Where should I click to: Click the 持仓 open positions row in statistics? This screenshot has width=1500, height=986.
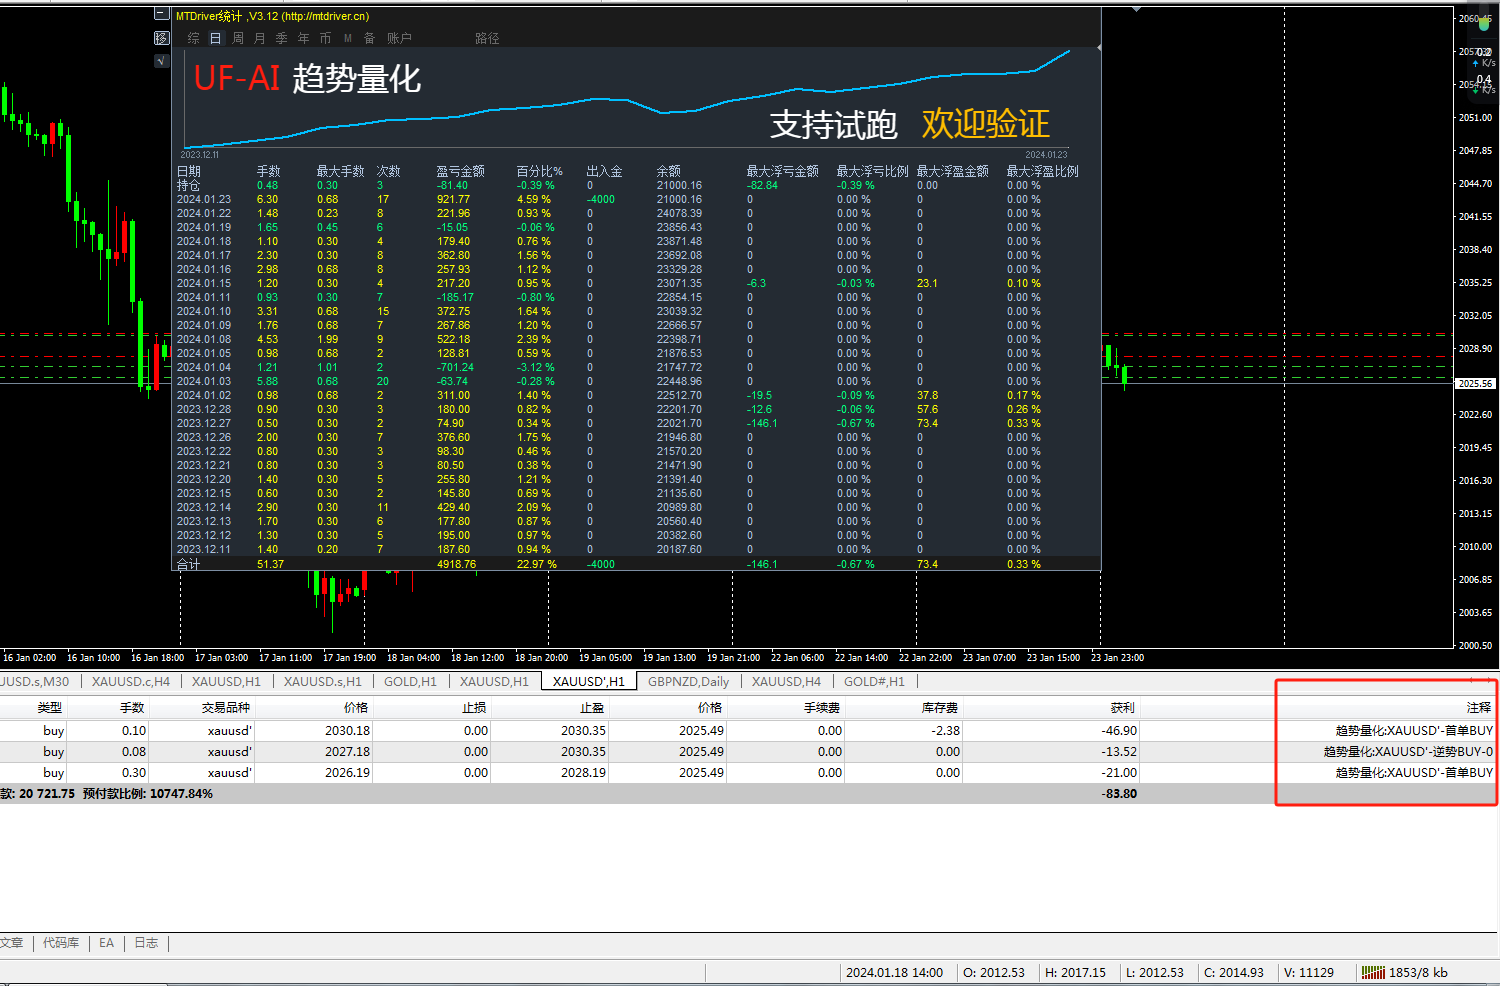(636, 185)
